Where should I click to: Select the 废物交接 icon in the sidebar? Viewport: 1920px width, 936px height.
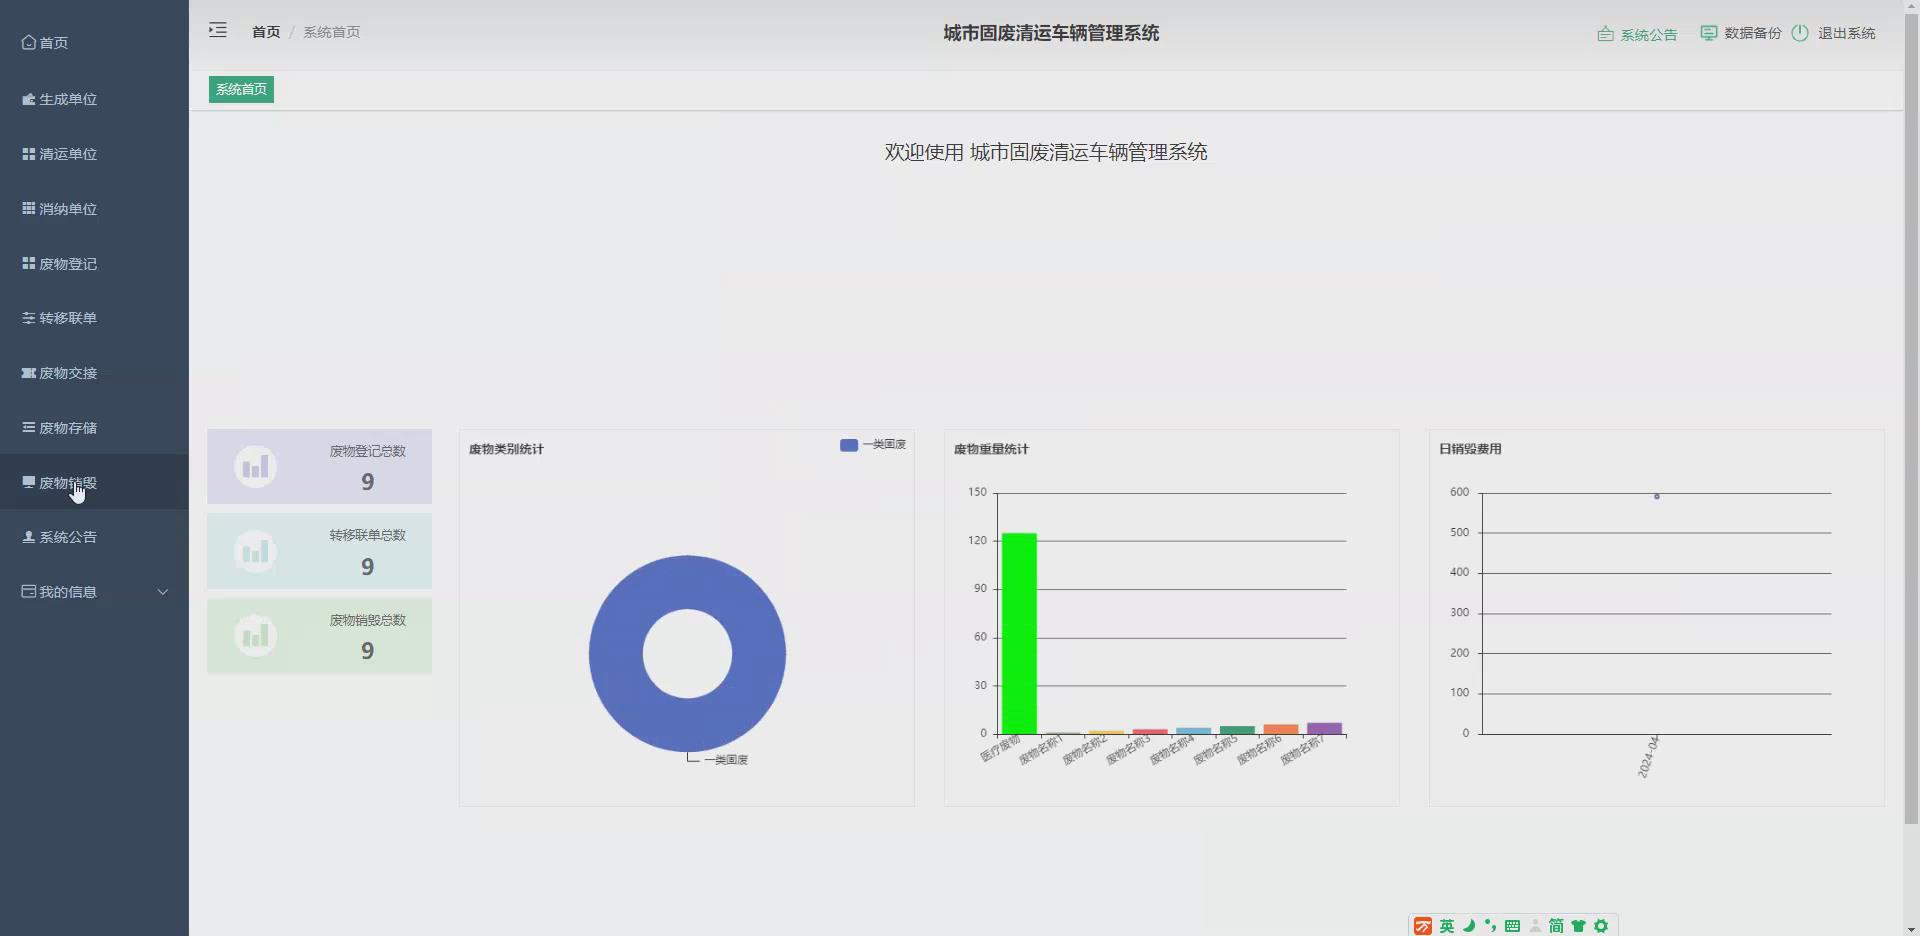click(x=27, y=372)
